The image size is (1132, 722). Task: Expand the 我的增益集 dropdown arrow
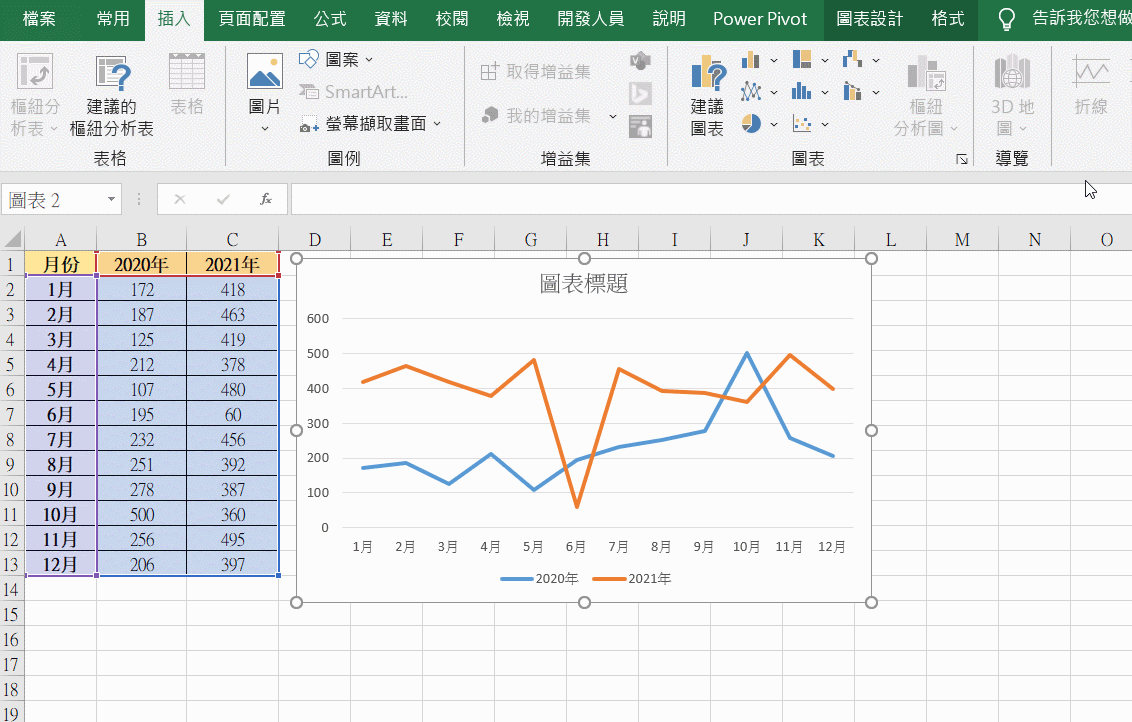pos(613,116)
